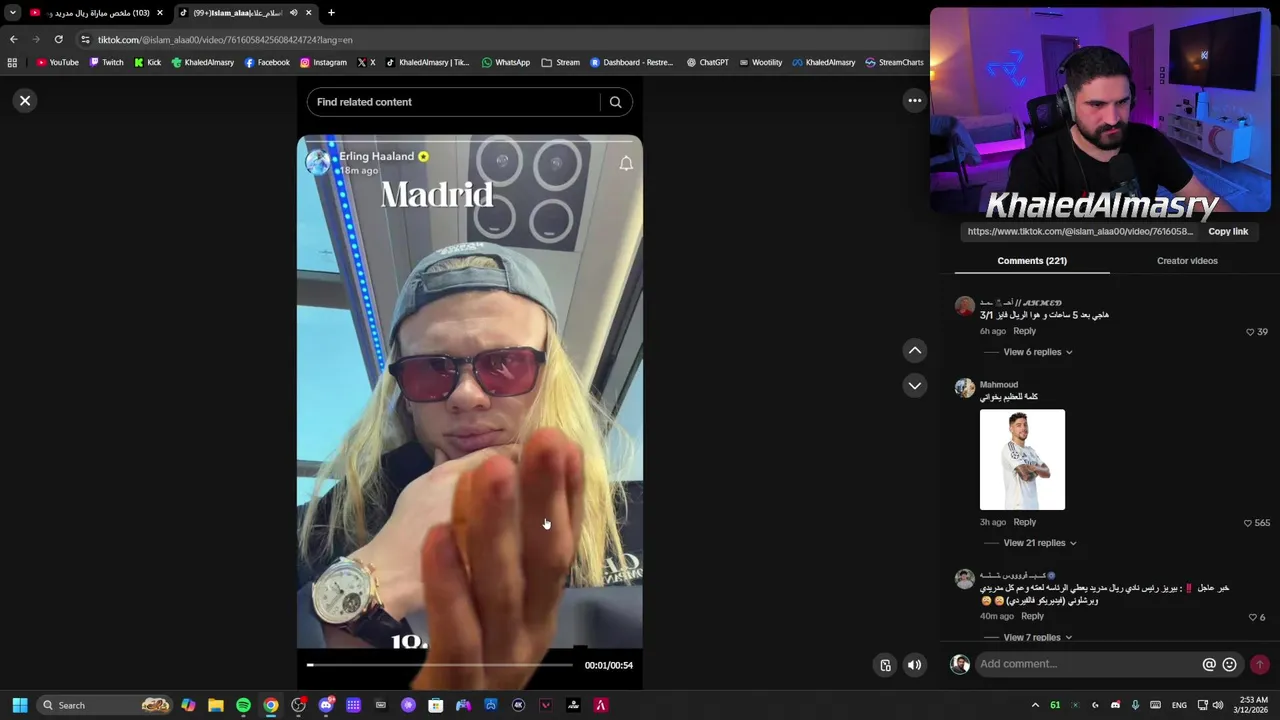Open the Wootility bookmark
Viewport: 1280px width, 720px height.
pos(760,63)
